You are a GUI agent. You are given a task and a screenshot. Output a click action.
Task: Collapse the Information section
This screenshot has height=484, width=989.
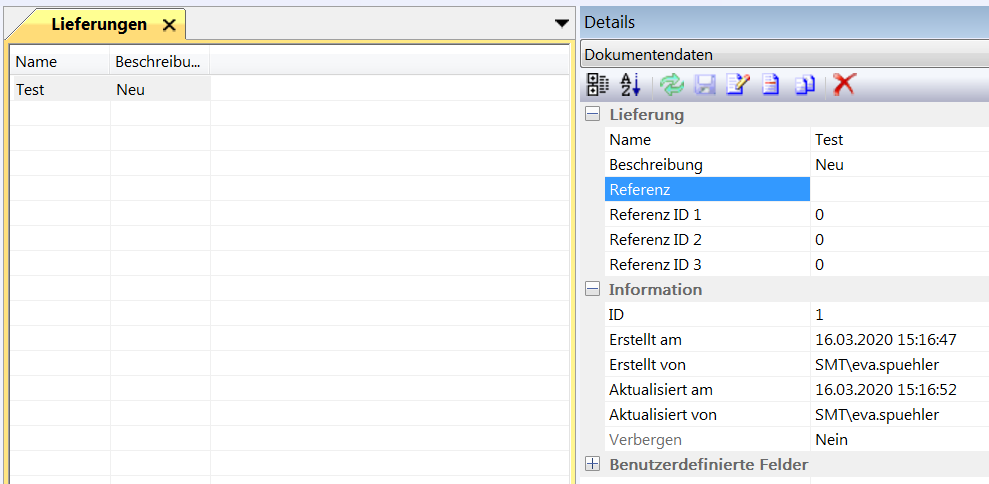tap(593, 289)
